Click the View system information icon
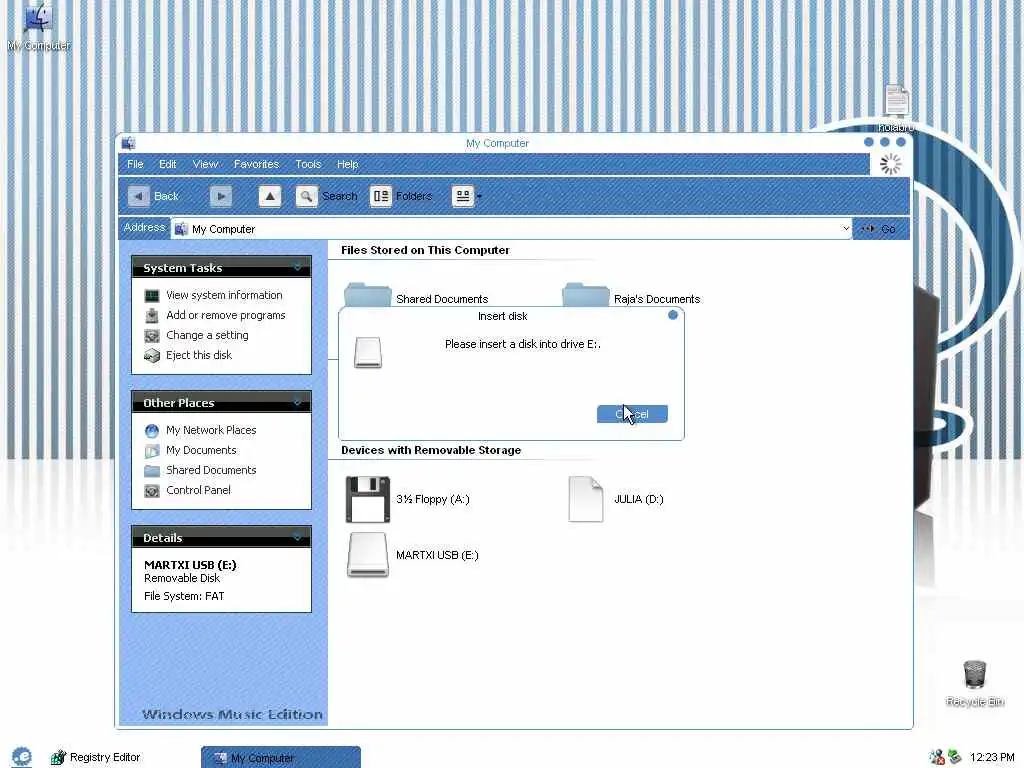 tap(152, 296)
